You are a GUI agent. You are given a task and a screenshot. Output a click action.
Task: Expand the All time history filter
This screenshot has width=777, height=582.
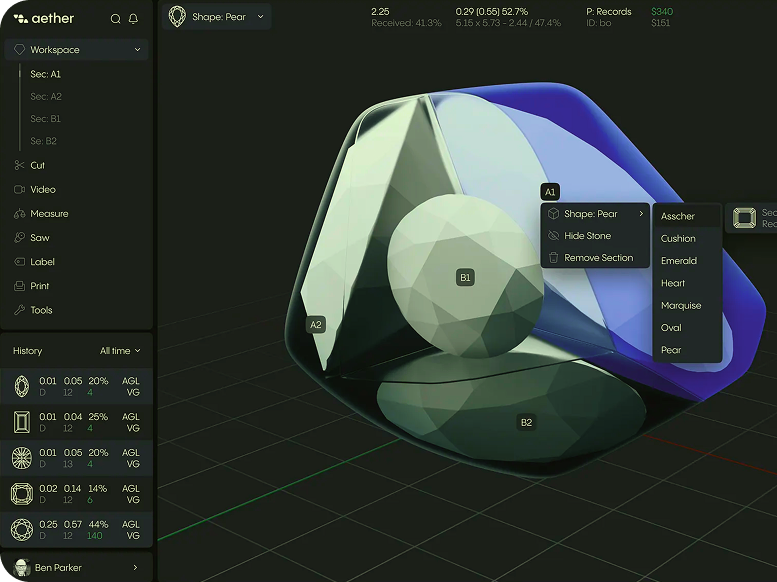coord(120,351)
